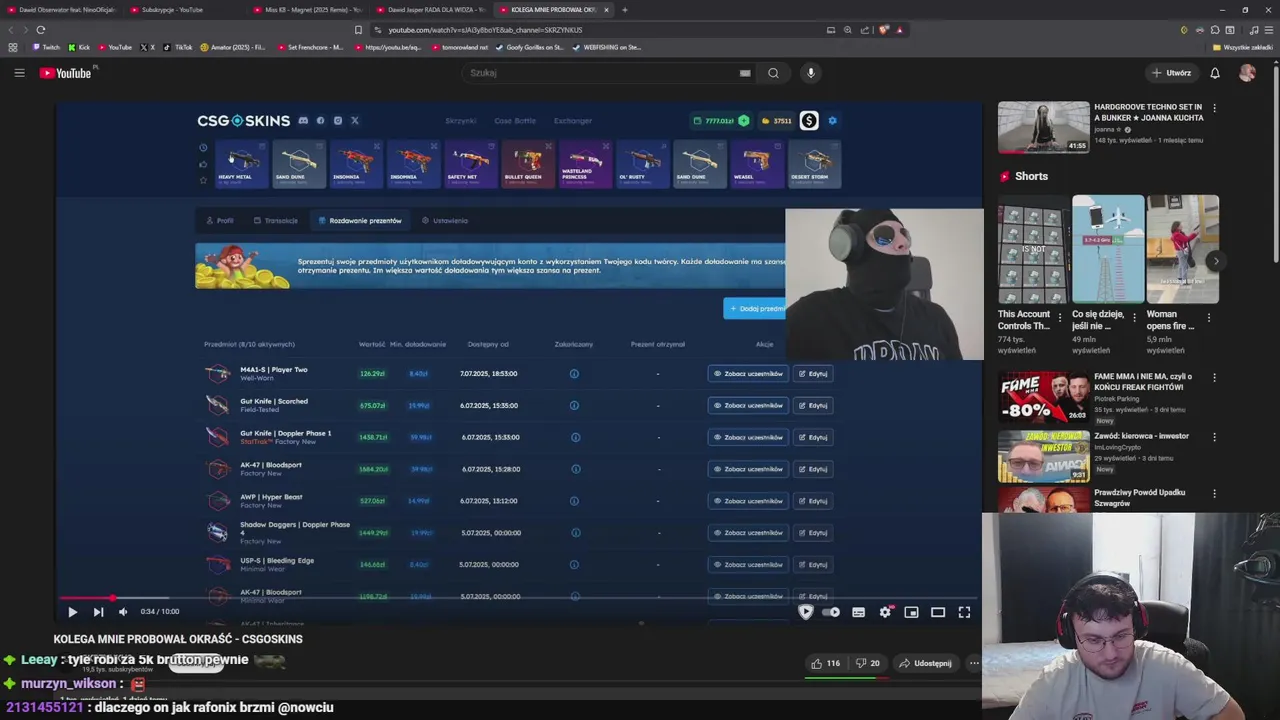Close the active KOLEGA MNIE PROBOWAŁ tab
This screenshot has width=1280, height=720.
[606, 10]
